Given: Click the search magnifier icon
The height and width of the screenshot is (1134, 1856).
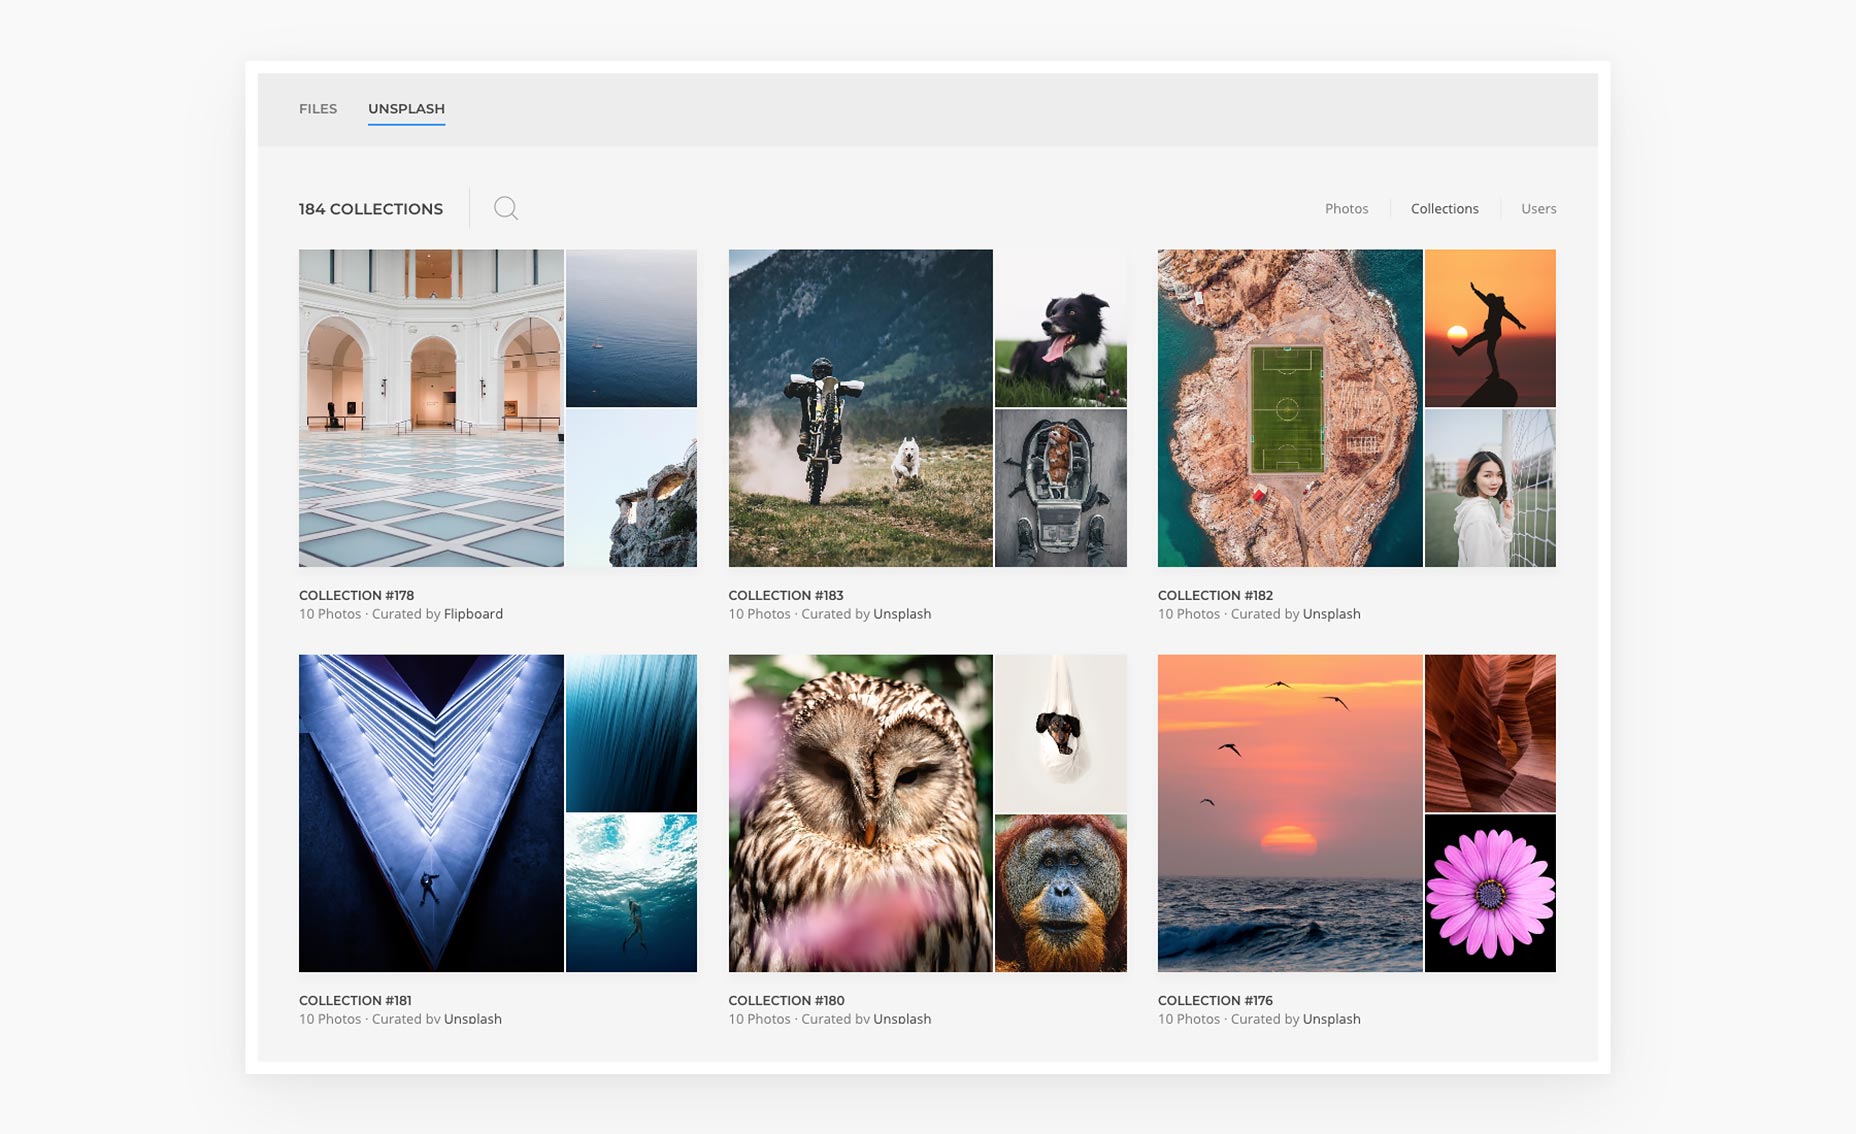Looking at the screenshot, I should pos(506,208).
